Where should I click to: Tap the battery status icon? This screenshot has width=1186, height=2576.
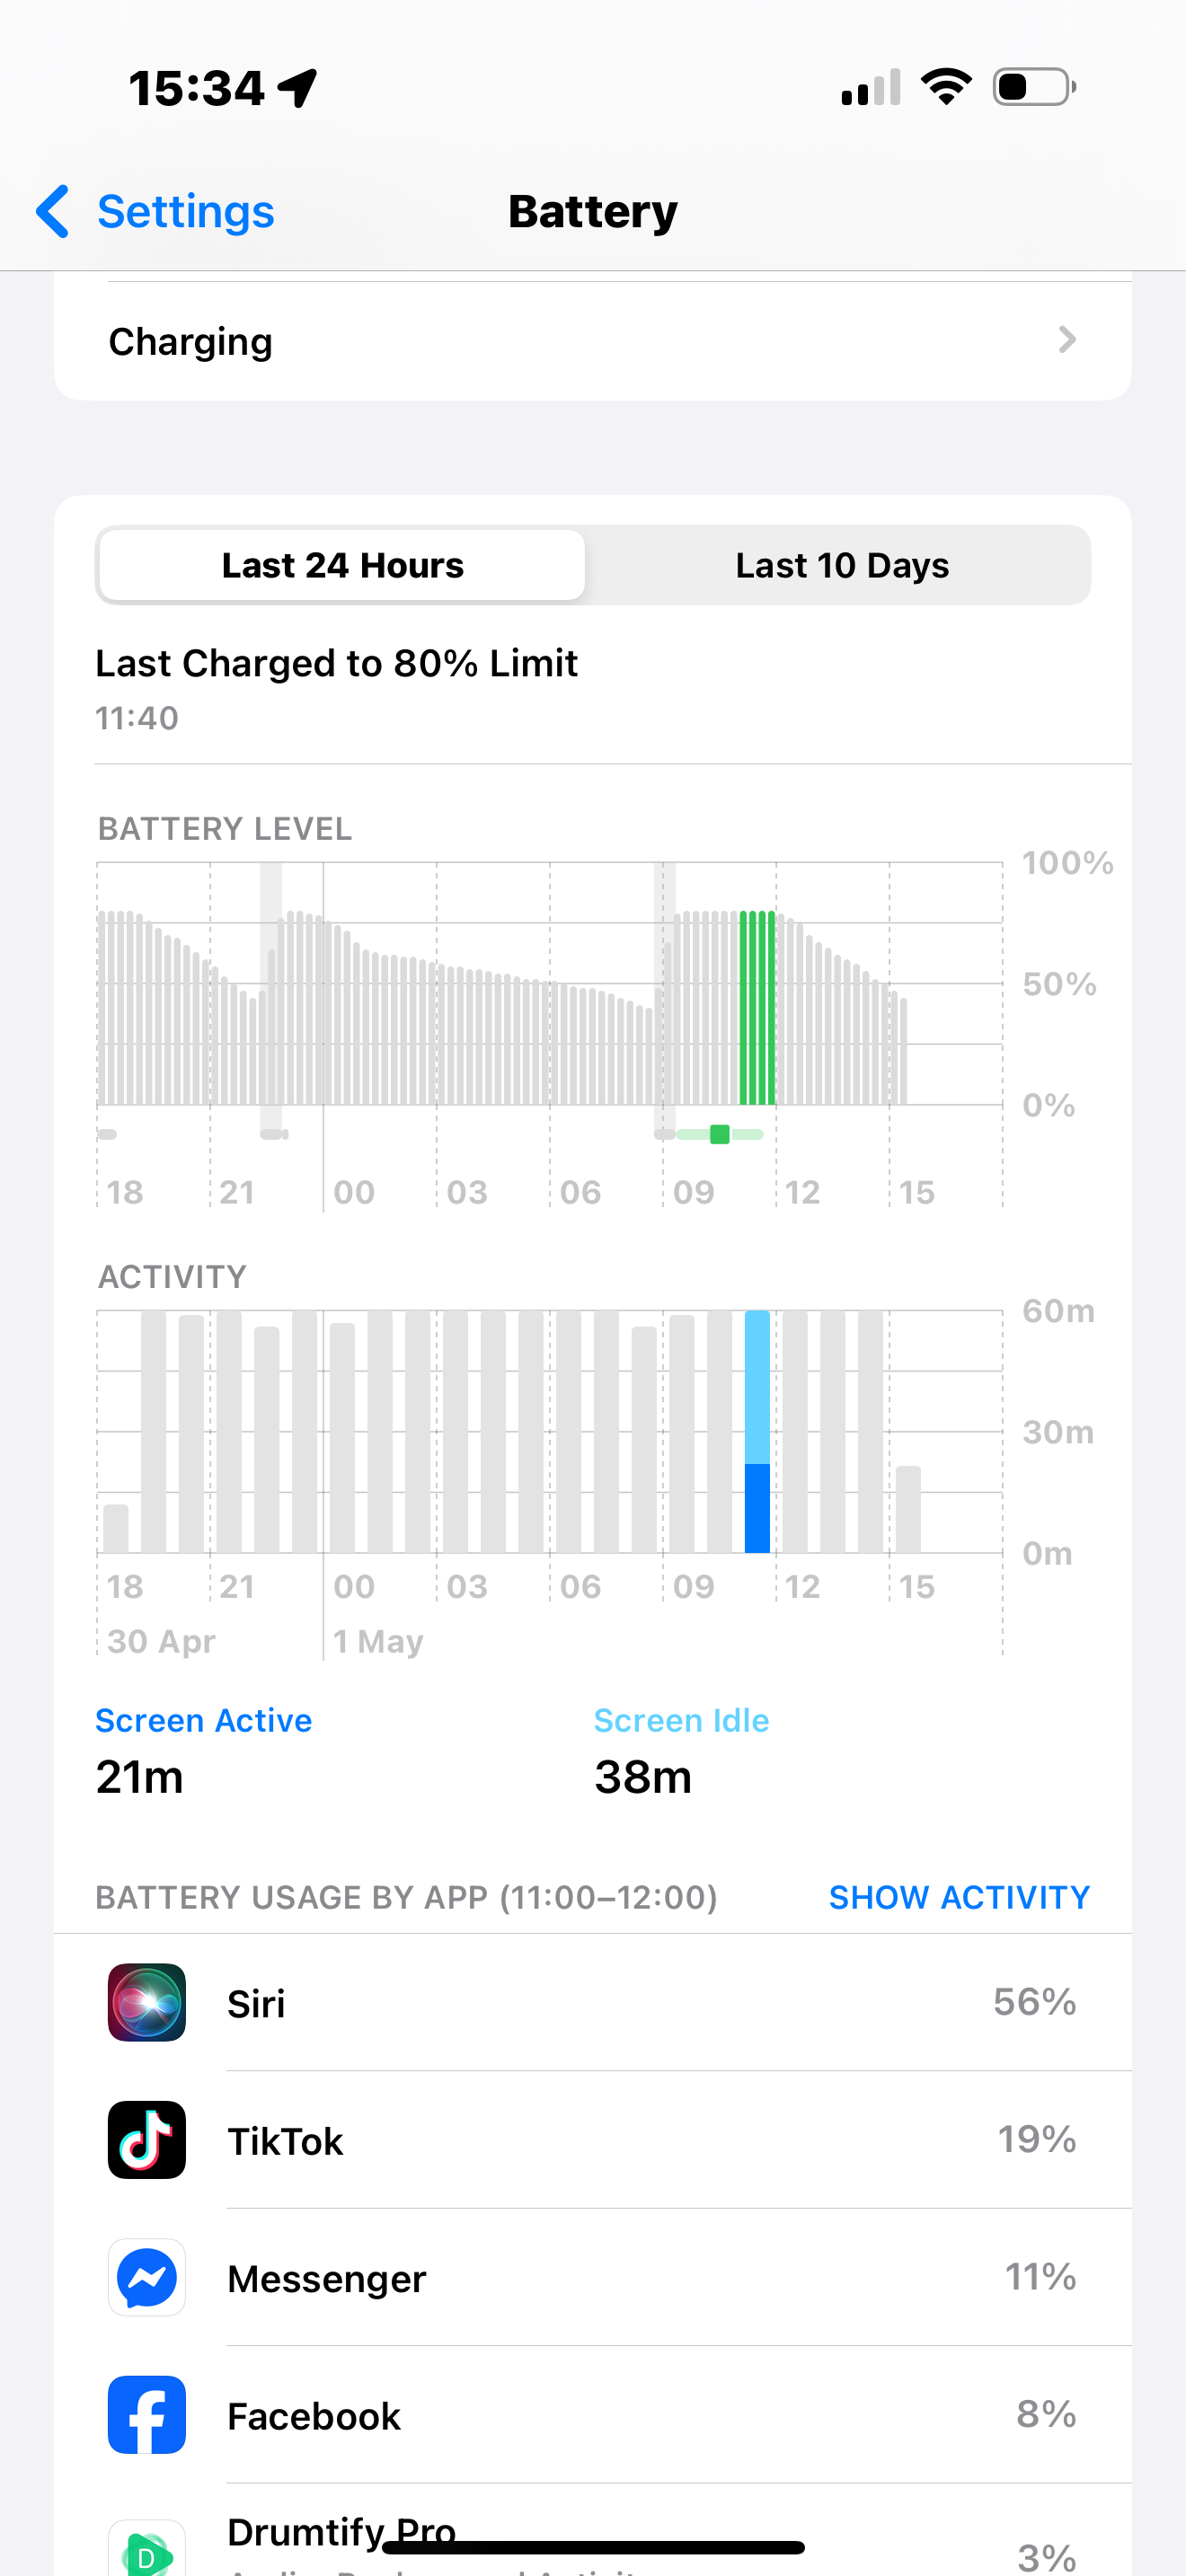(x=1034, y=87)
